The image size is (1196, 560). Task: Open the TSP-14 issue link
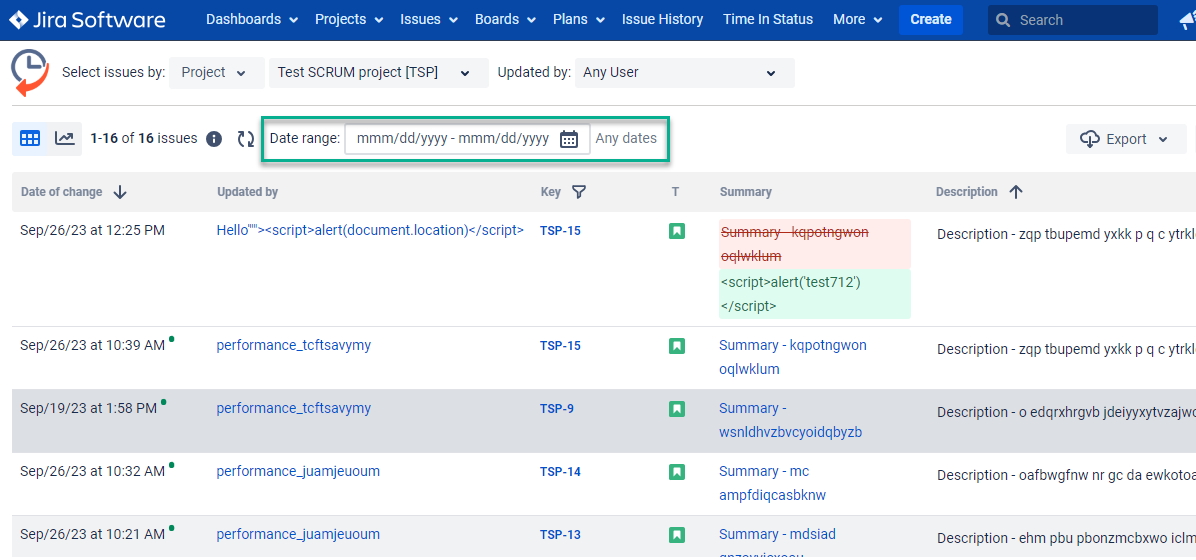pos(560,472)
